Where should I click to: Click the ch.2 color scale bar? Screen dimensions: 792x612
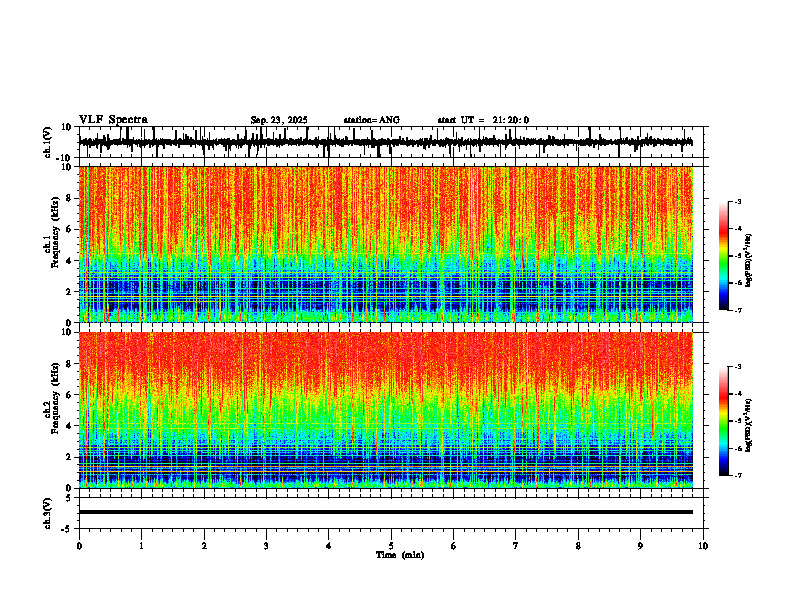pos(724,421)
